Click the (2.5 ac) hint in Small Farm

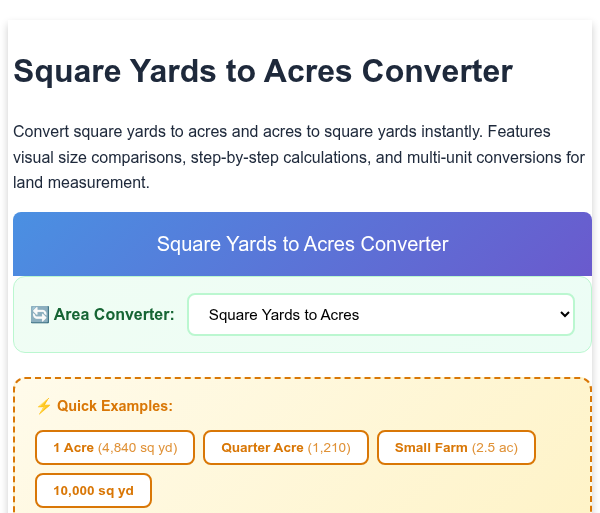pyautogui.click(x=495, y=448)
